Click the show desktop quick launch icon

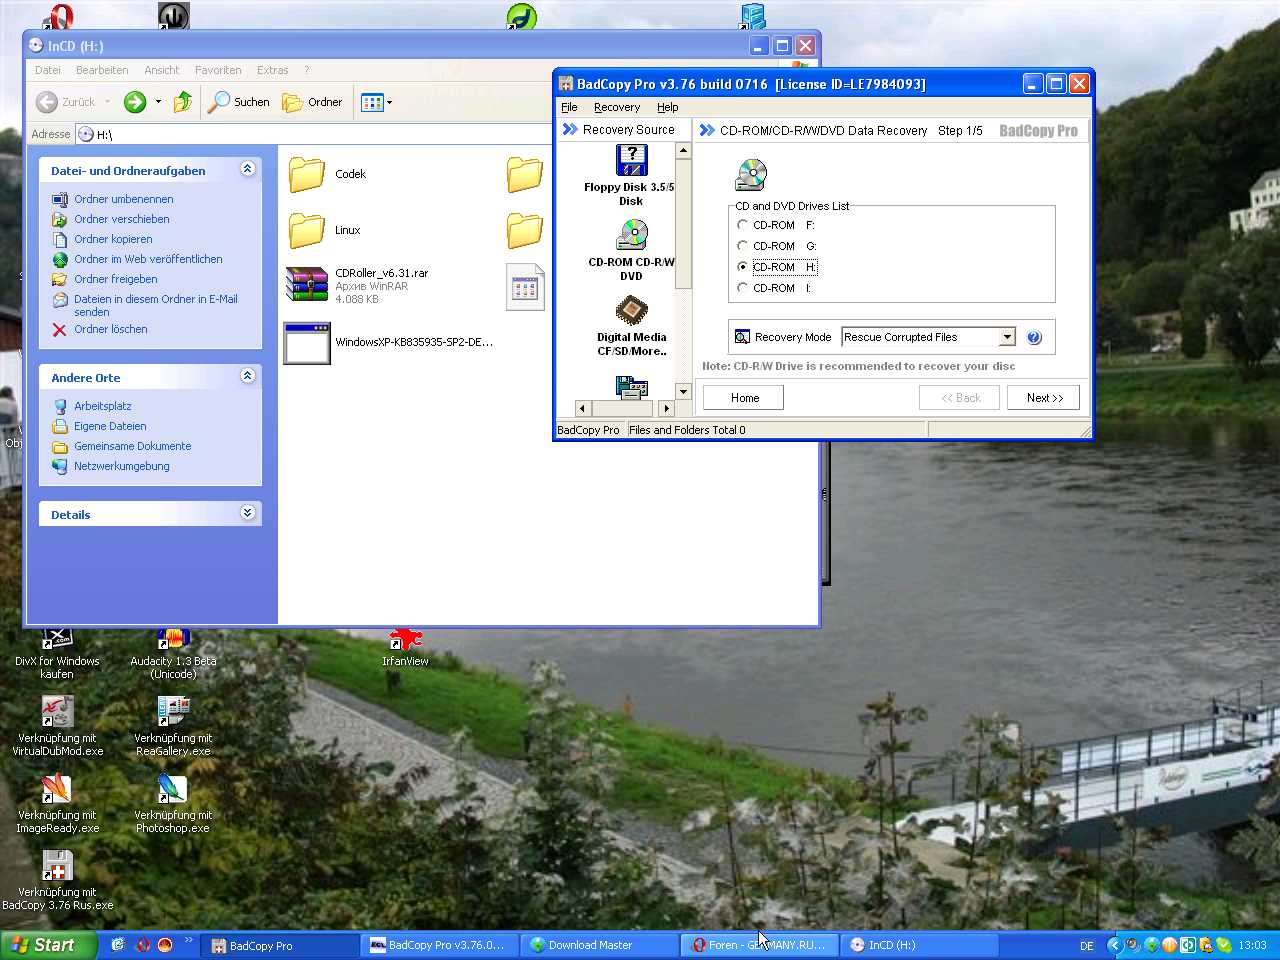click(118, 945)
